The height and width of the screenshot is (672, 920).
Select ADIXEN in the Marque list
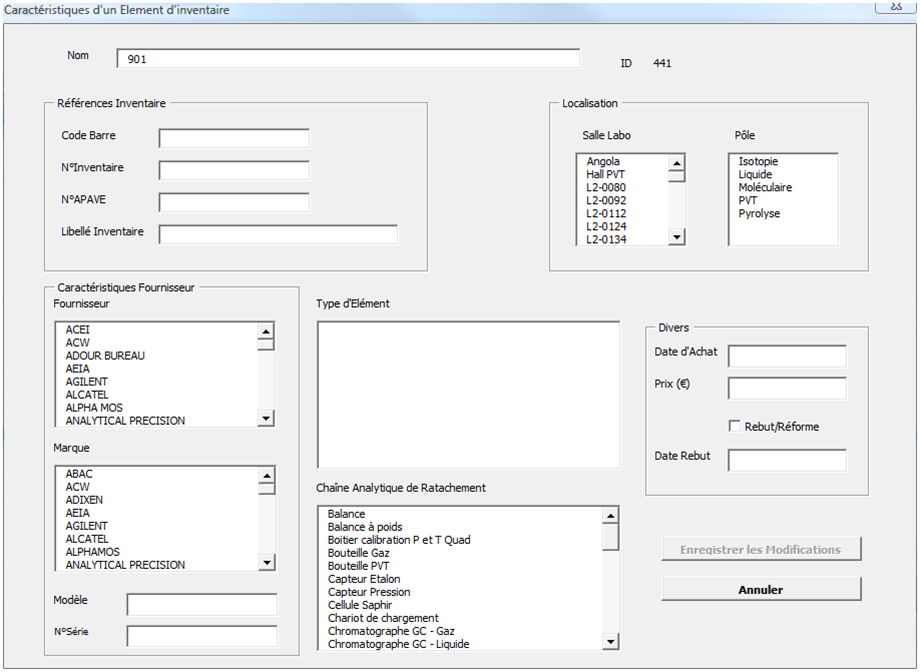pyautogui.click(x=84, y=500)
